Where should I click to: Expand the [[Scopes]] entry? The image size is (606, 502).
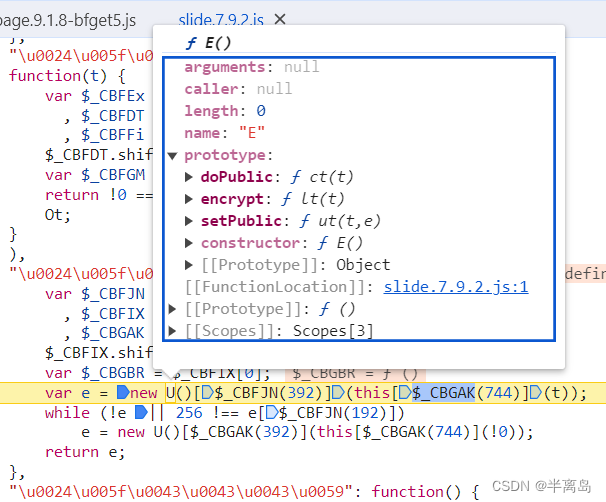pos(172,331)
